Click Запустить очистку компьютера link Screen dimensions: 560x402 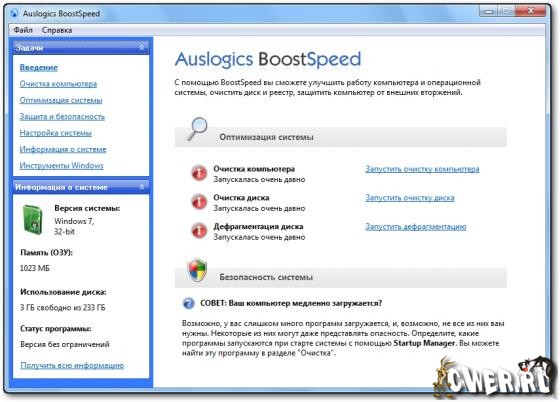point(422,169)
